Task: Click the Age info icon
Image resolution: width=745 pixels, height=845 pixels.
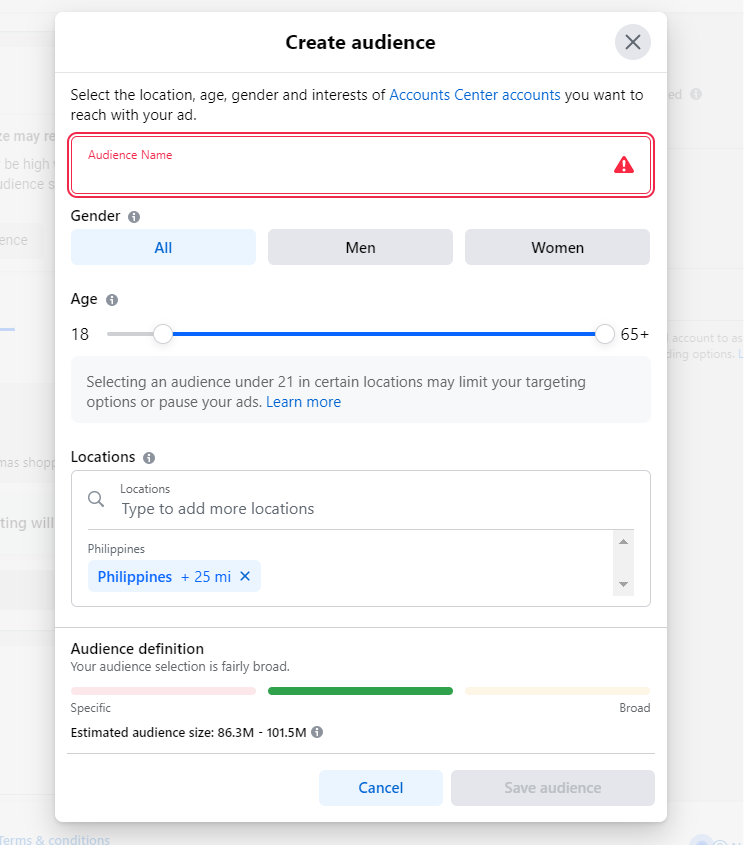Action: (x=112, y=300)
